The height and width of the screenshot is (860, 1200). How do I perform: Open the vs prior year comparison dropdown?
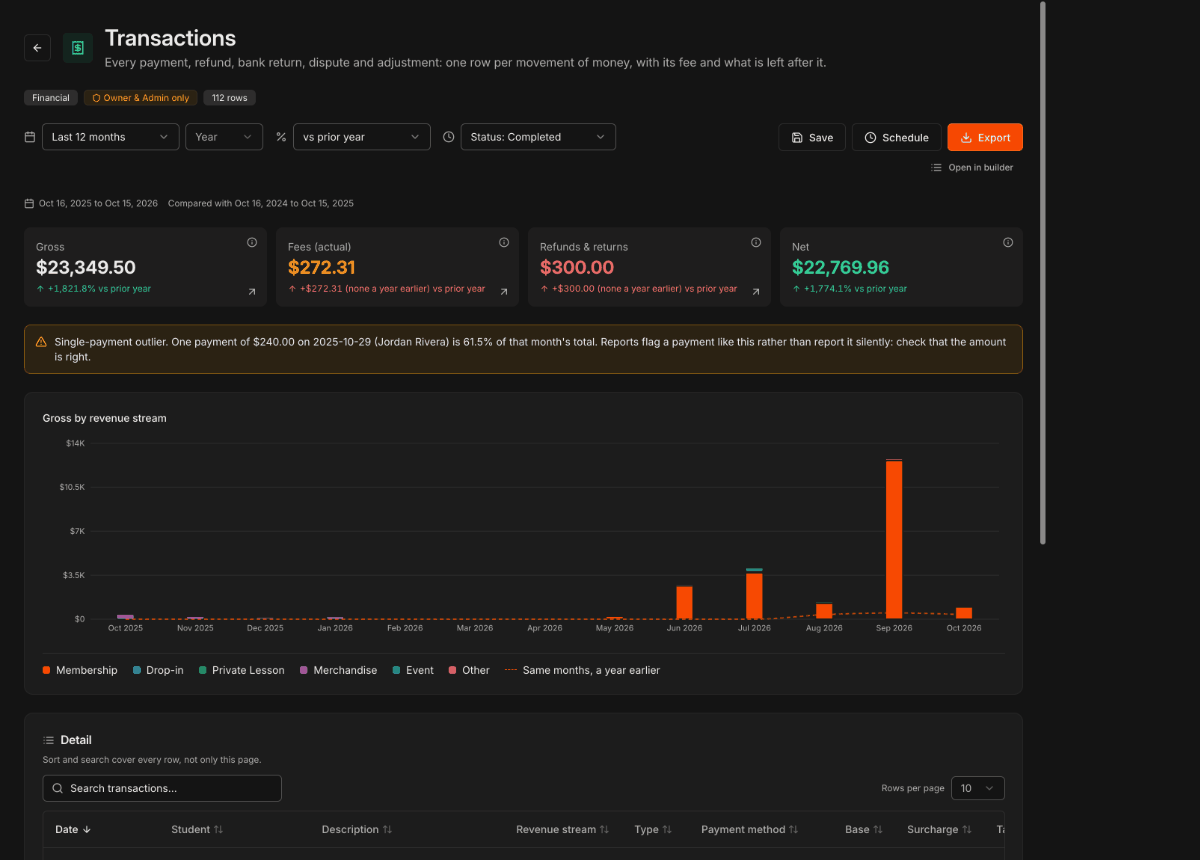[362, 137]
